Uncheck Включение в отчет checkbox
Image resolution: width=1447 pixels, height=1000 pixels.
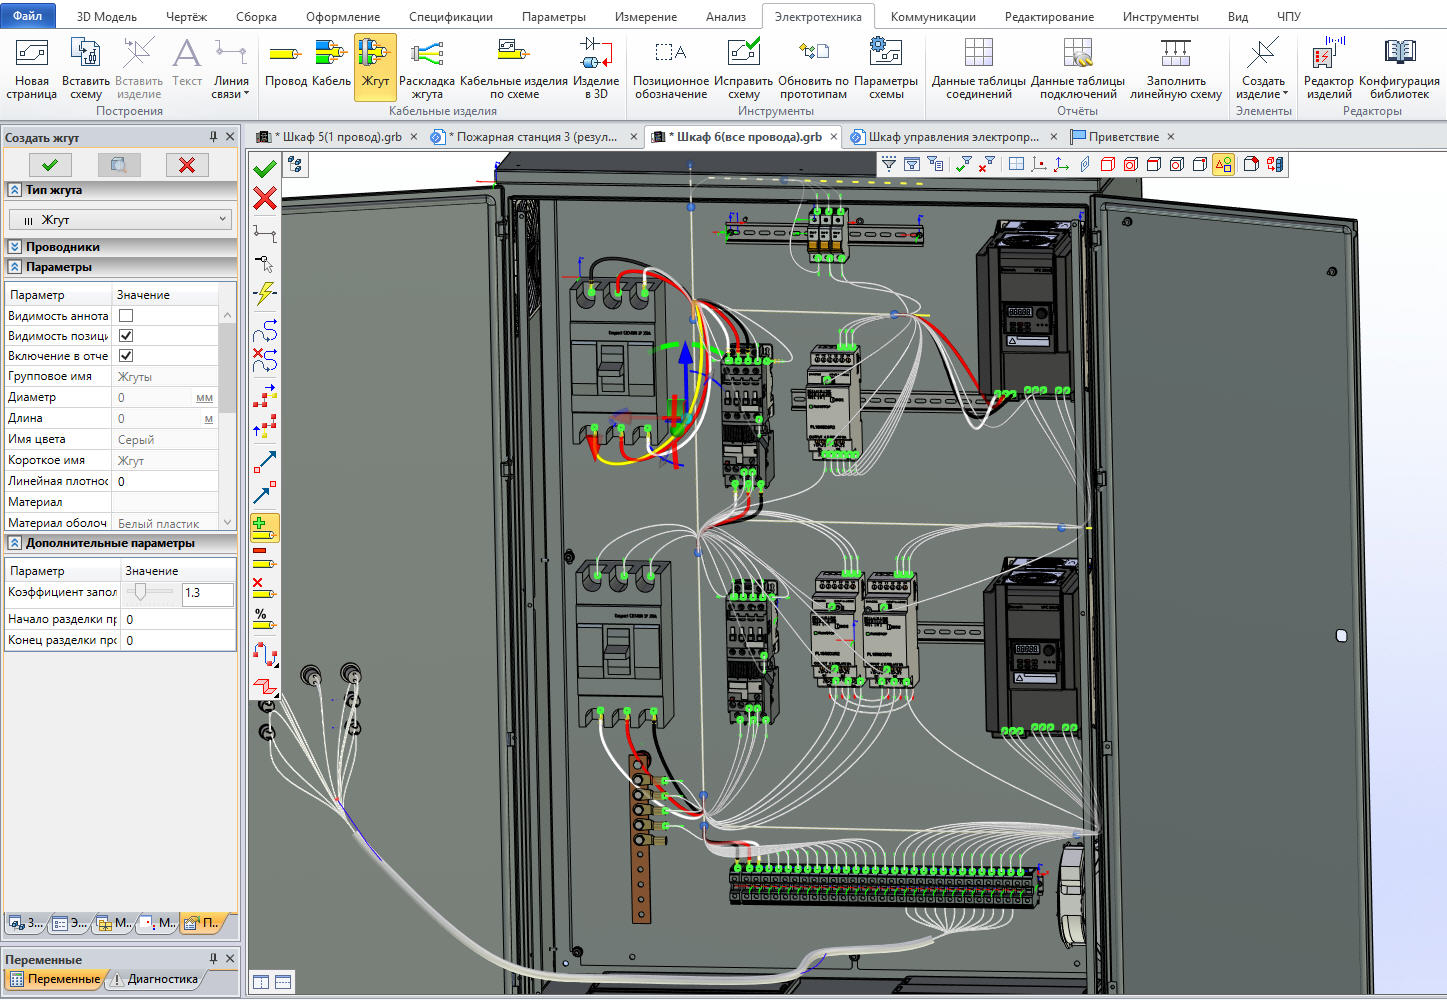[126, 356]
